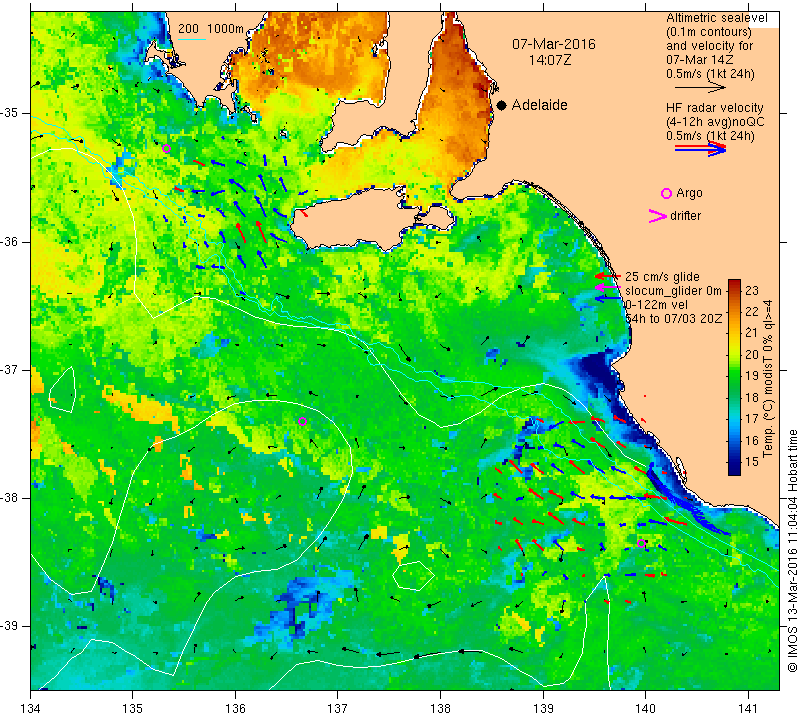Click the magenta drifter legend symbol

[658, 216]
